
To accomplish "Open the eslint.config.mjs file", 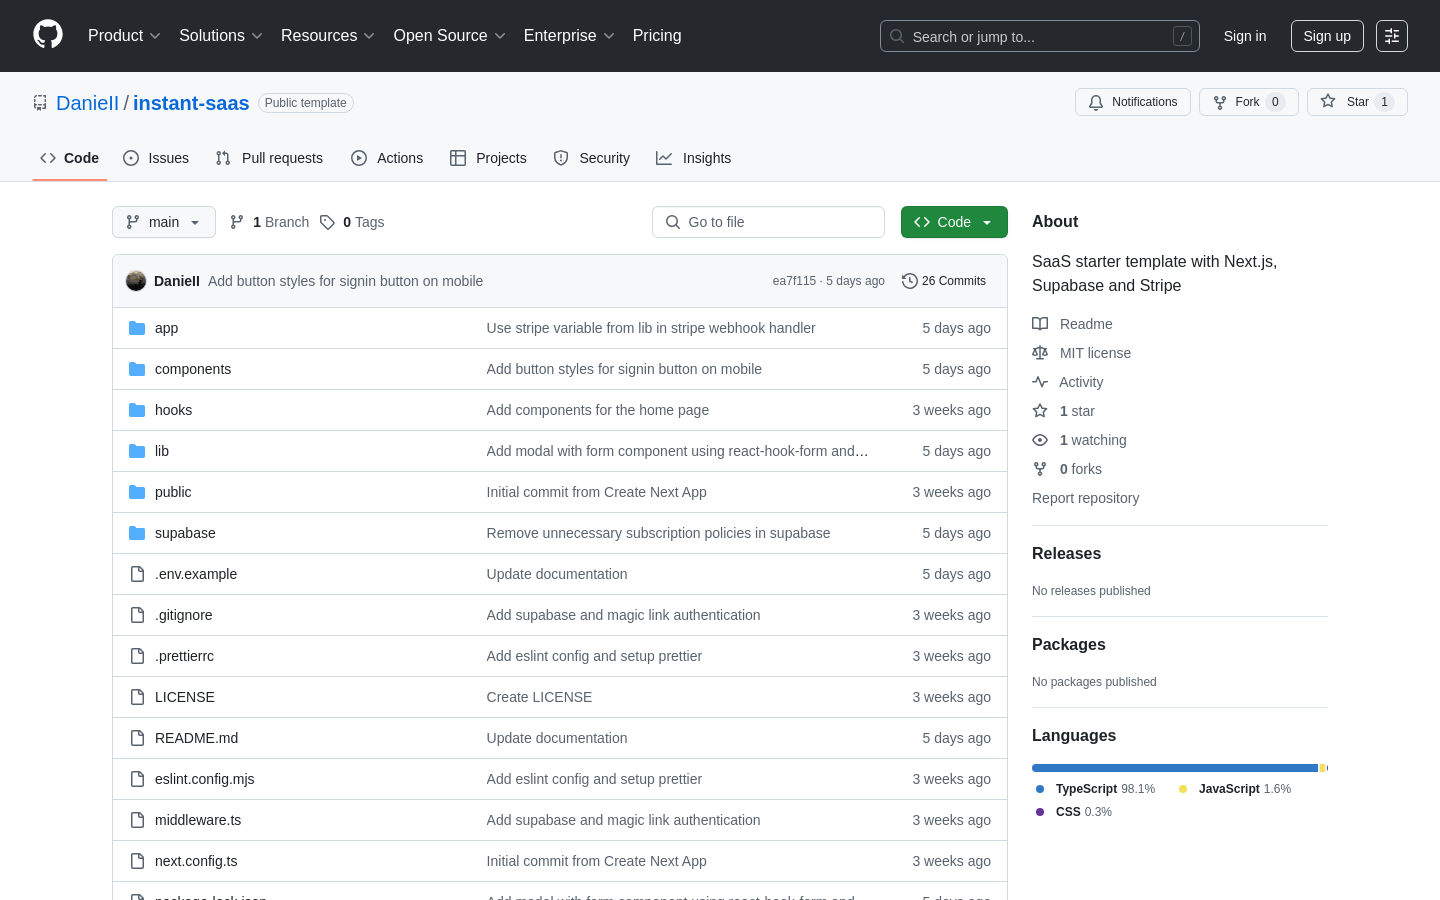I will click(x=205, y=779).
